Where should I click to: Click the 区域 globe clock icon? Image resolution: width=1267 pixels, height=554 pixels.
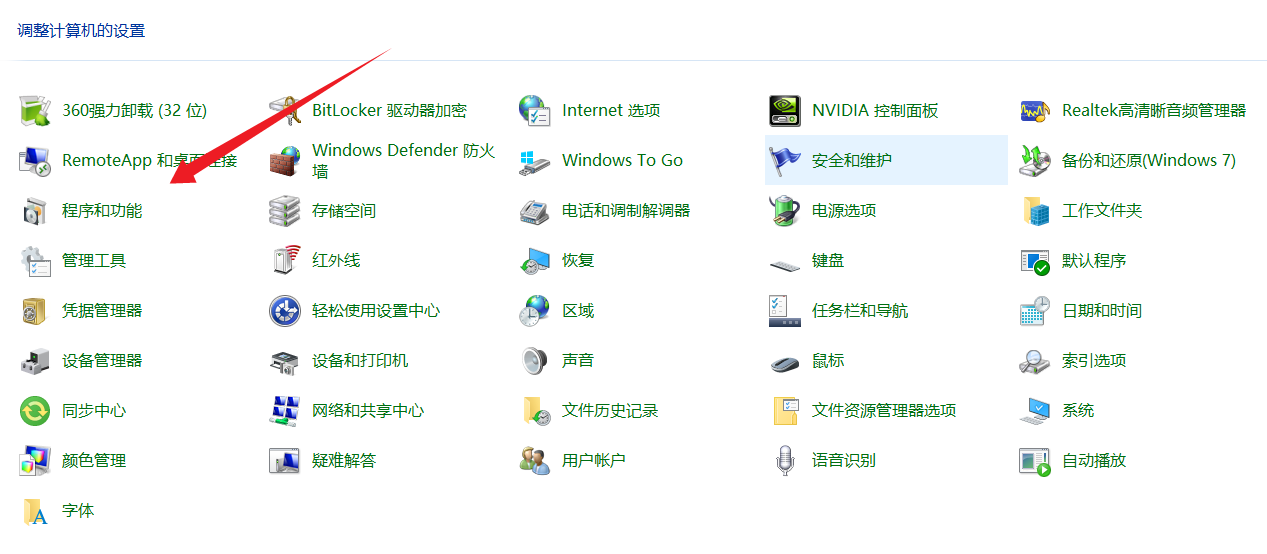535,310
